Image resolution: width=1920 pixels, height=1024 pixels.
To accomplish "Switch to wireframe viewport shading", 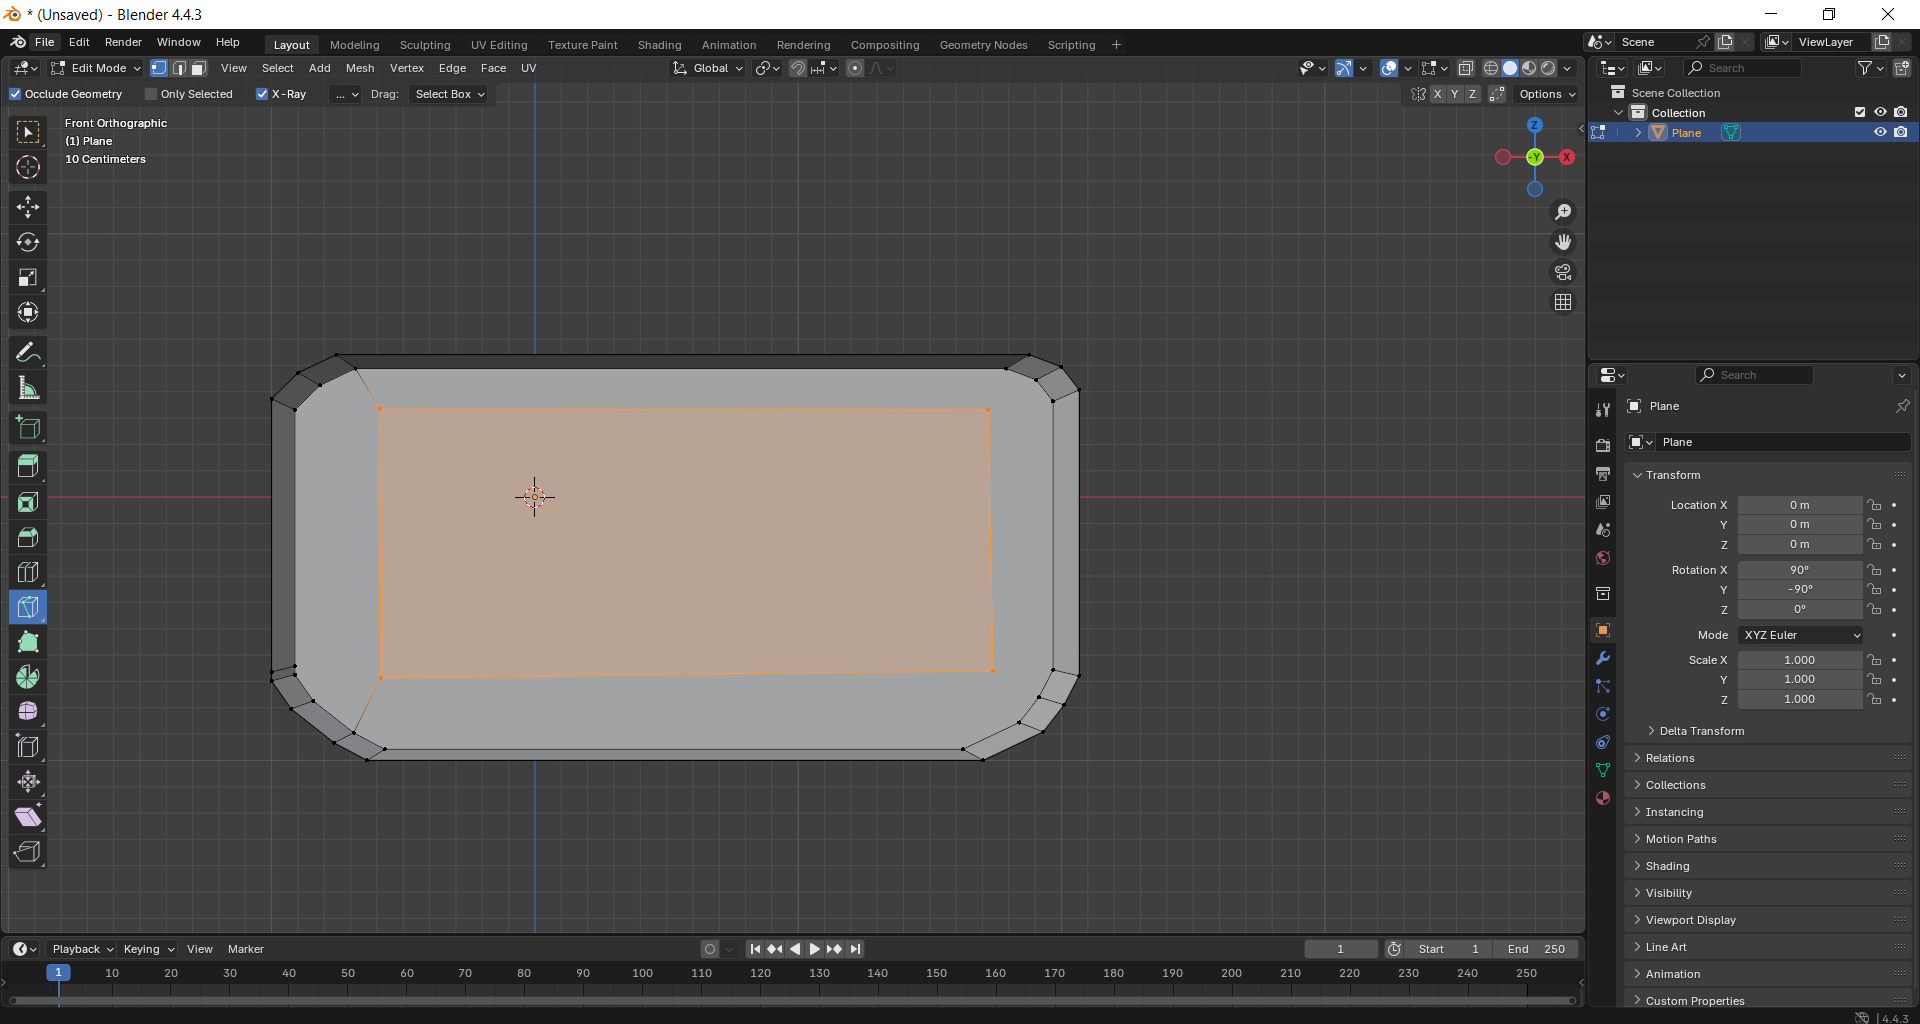I will point(1491,68).
